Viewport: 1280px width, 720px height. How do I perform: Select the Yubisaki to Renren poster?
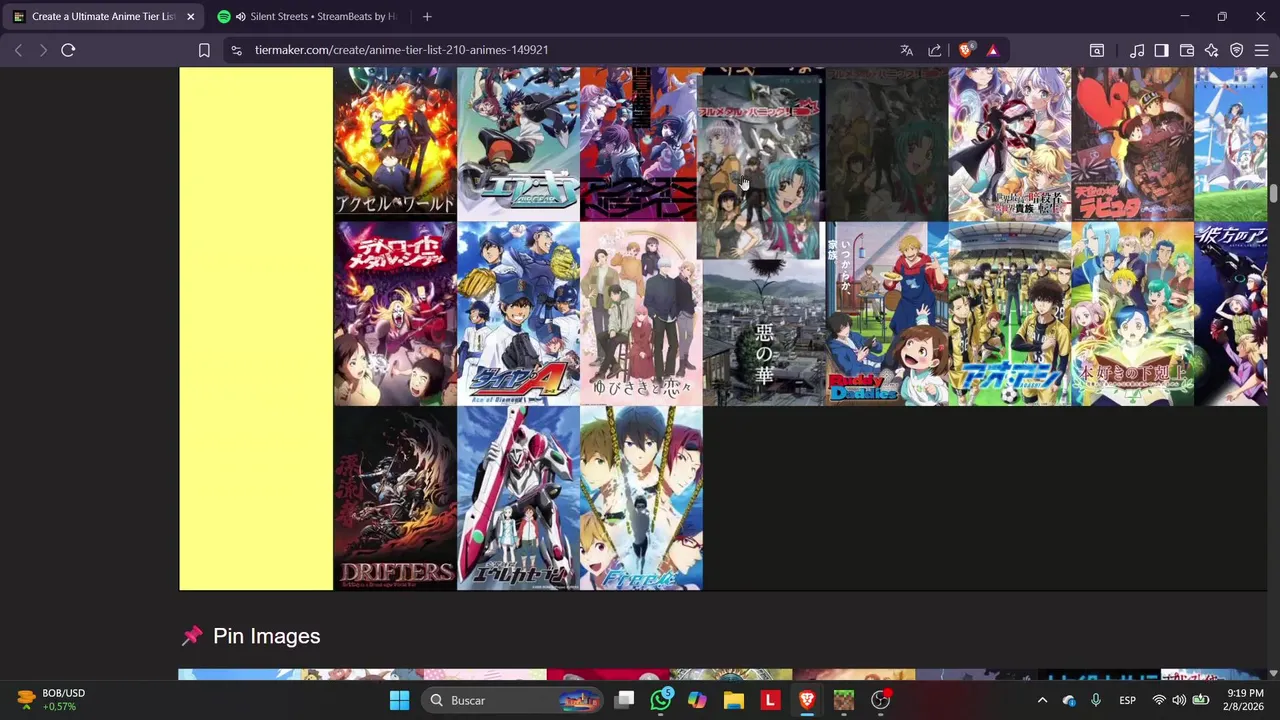coord(640,314)
